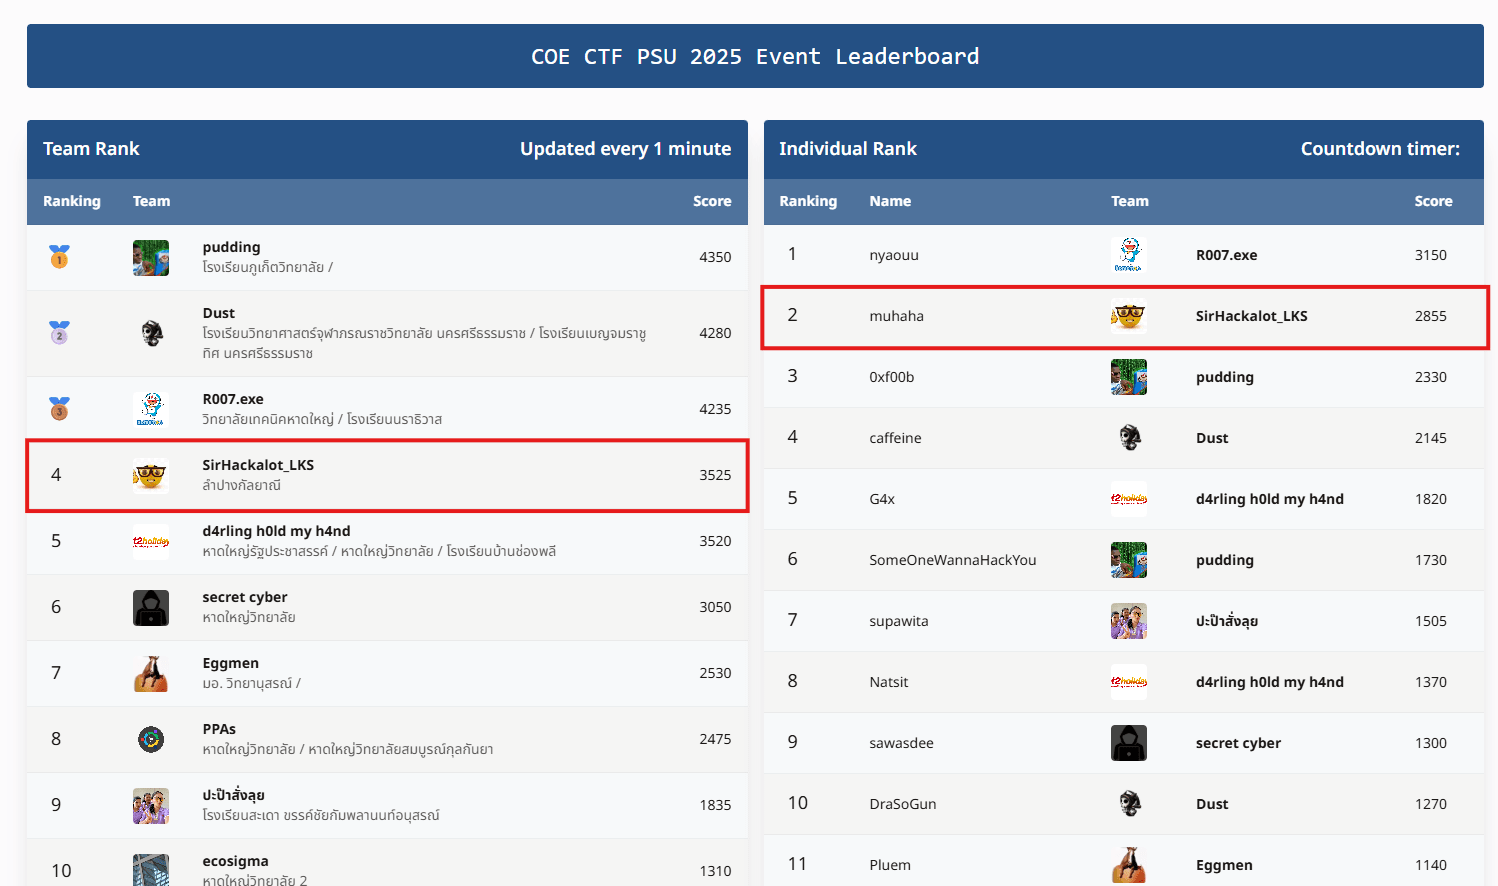The height and width of the screenshot is (886, 1498).
Task: Click the PPAs globe avatar icon
Action: [x=151, y=739]
